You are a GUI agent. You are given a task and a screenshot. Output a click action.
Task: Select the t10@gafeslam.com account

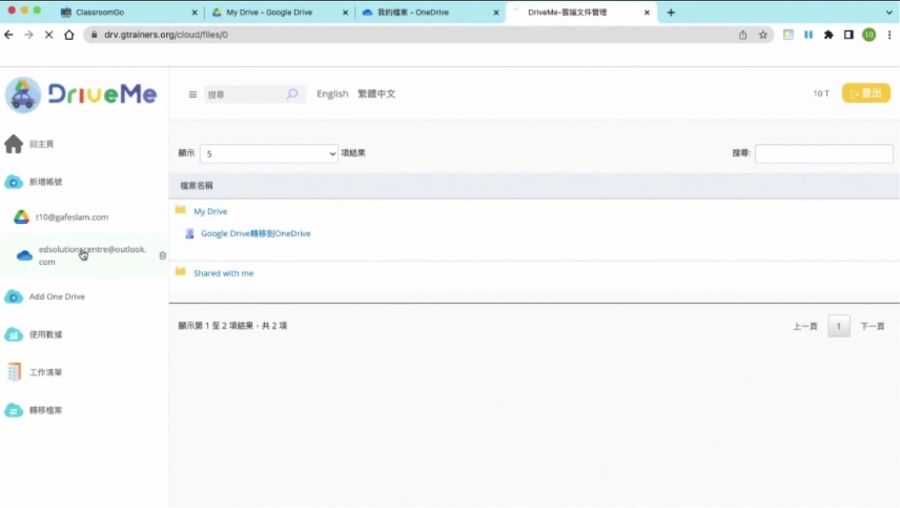[72, 217]
